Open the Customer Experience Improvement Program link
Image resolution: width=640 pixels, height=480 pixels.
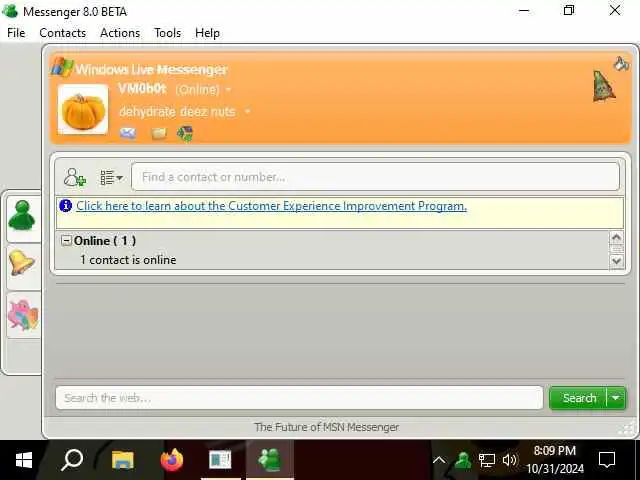(x=271, y=206)
